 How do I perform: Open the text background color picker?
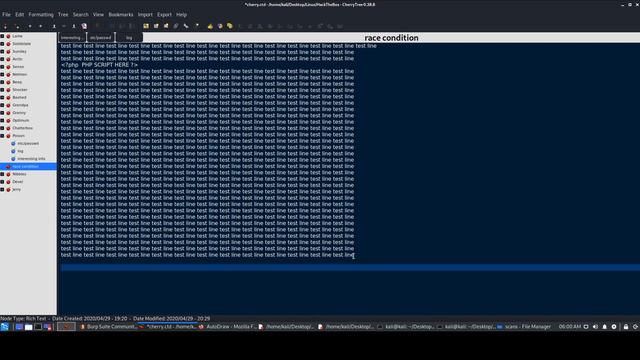tap(230, 26)
